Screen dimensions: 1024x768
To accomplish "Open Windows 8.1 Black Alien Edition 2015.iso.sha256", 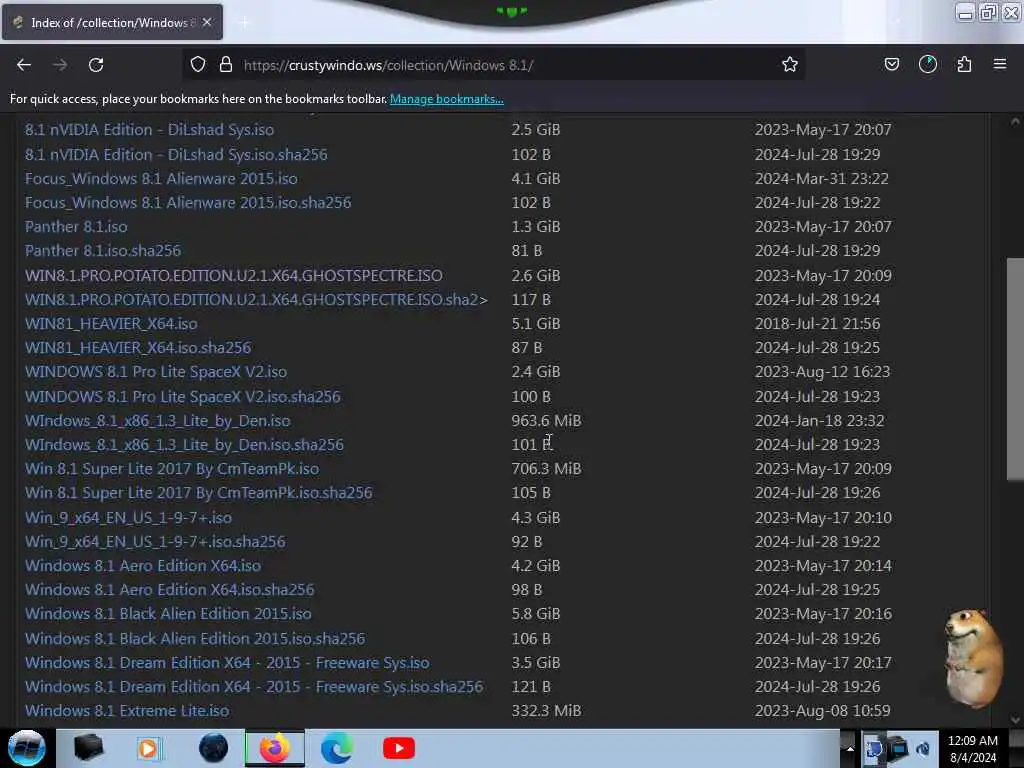I will point(195,639).
